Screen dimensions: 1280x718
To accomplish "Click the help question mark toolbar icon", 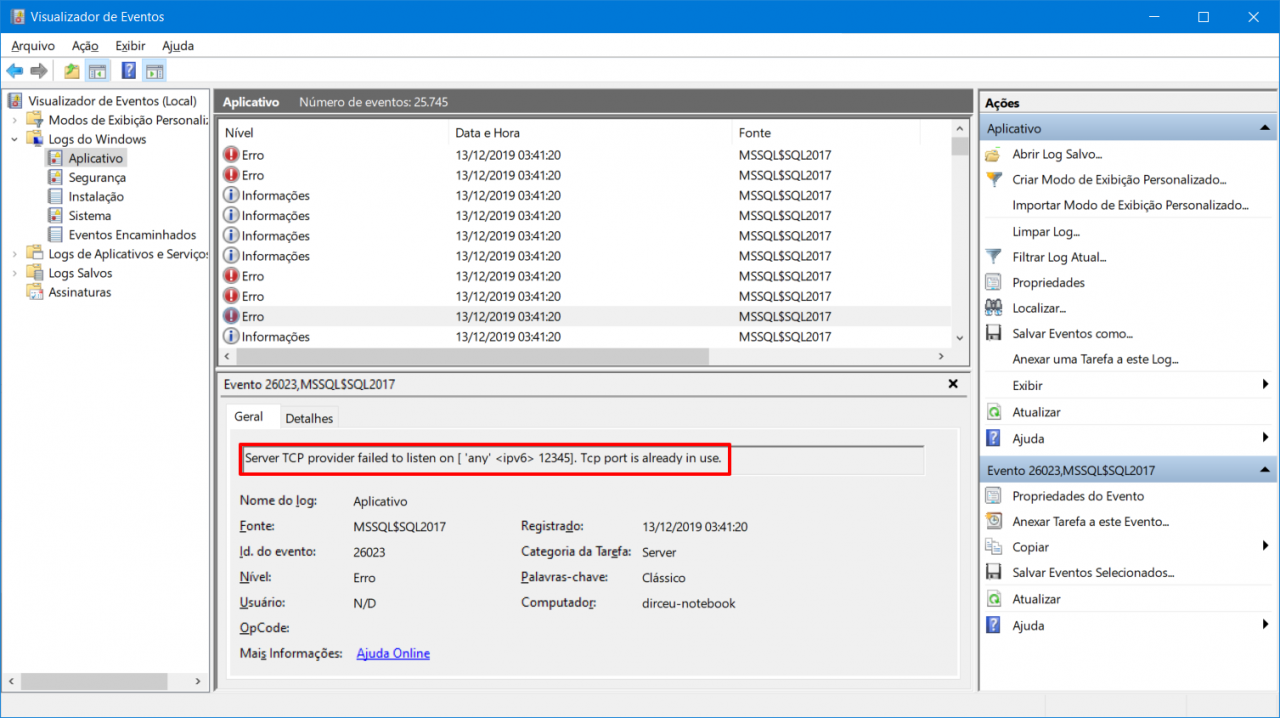I will click(126, 70).
